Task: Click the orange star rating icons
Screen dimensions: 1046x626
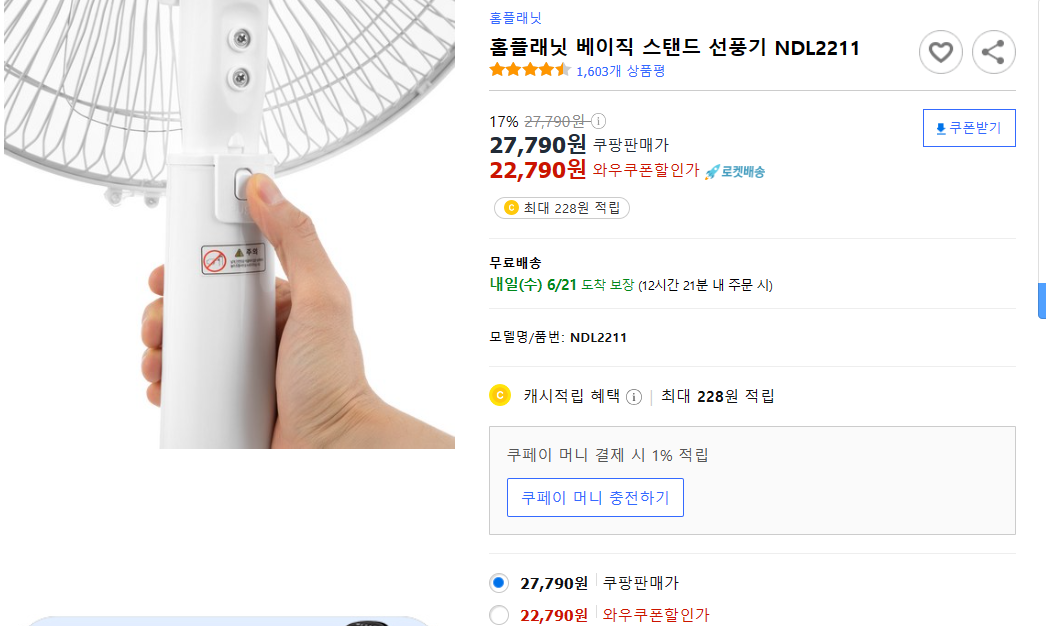Action: pyautogui.click(x=530, y=70)
